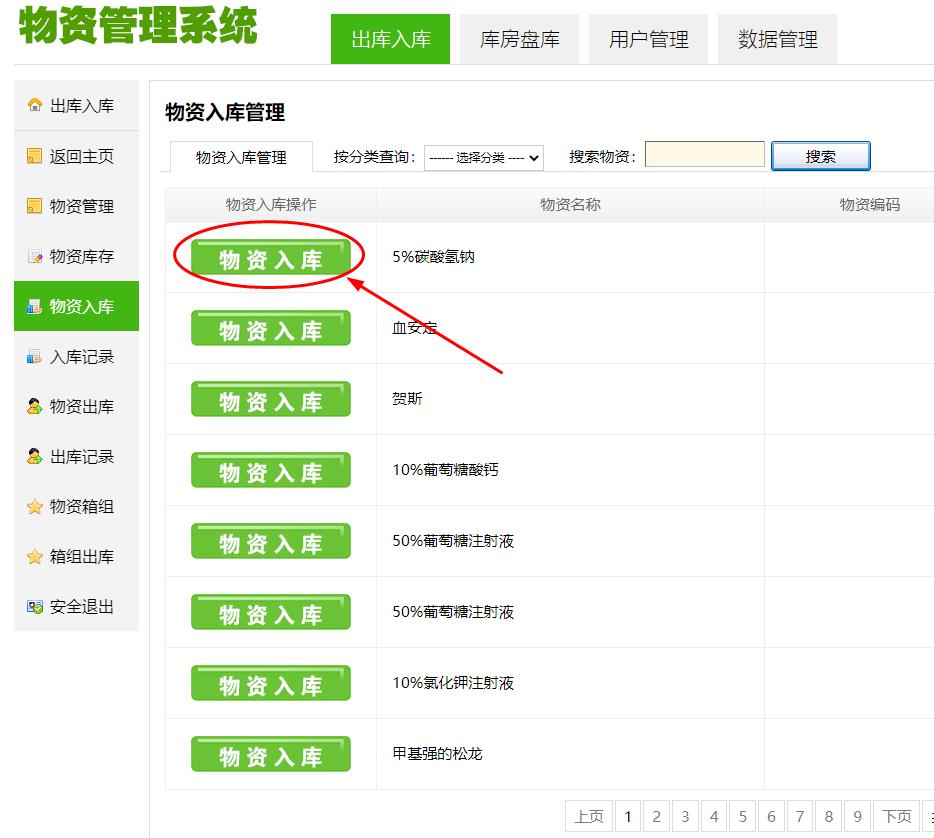Click the 贺斯 item name

(407, 398)
